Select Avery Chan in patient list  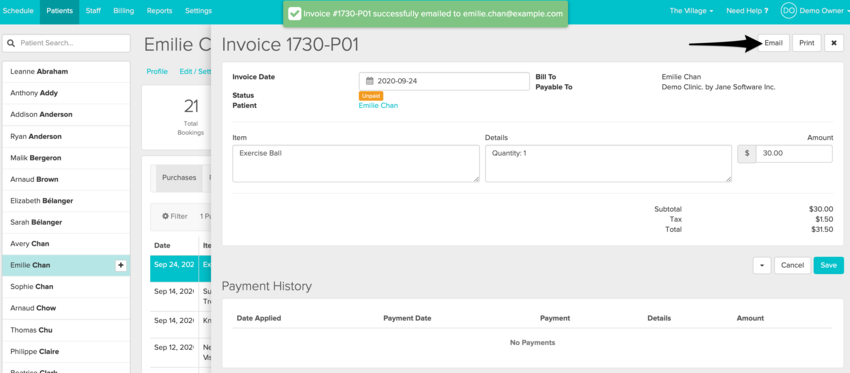(66, 244)
